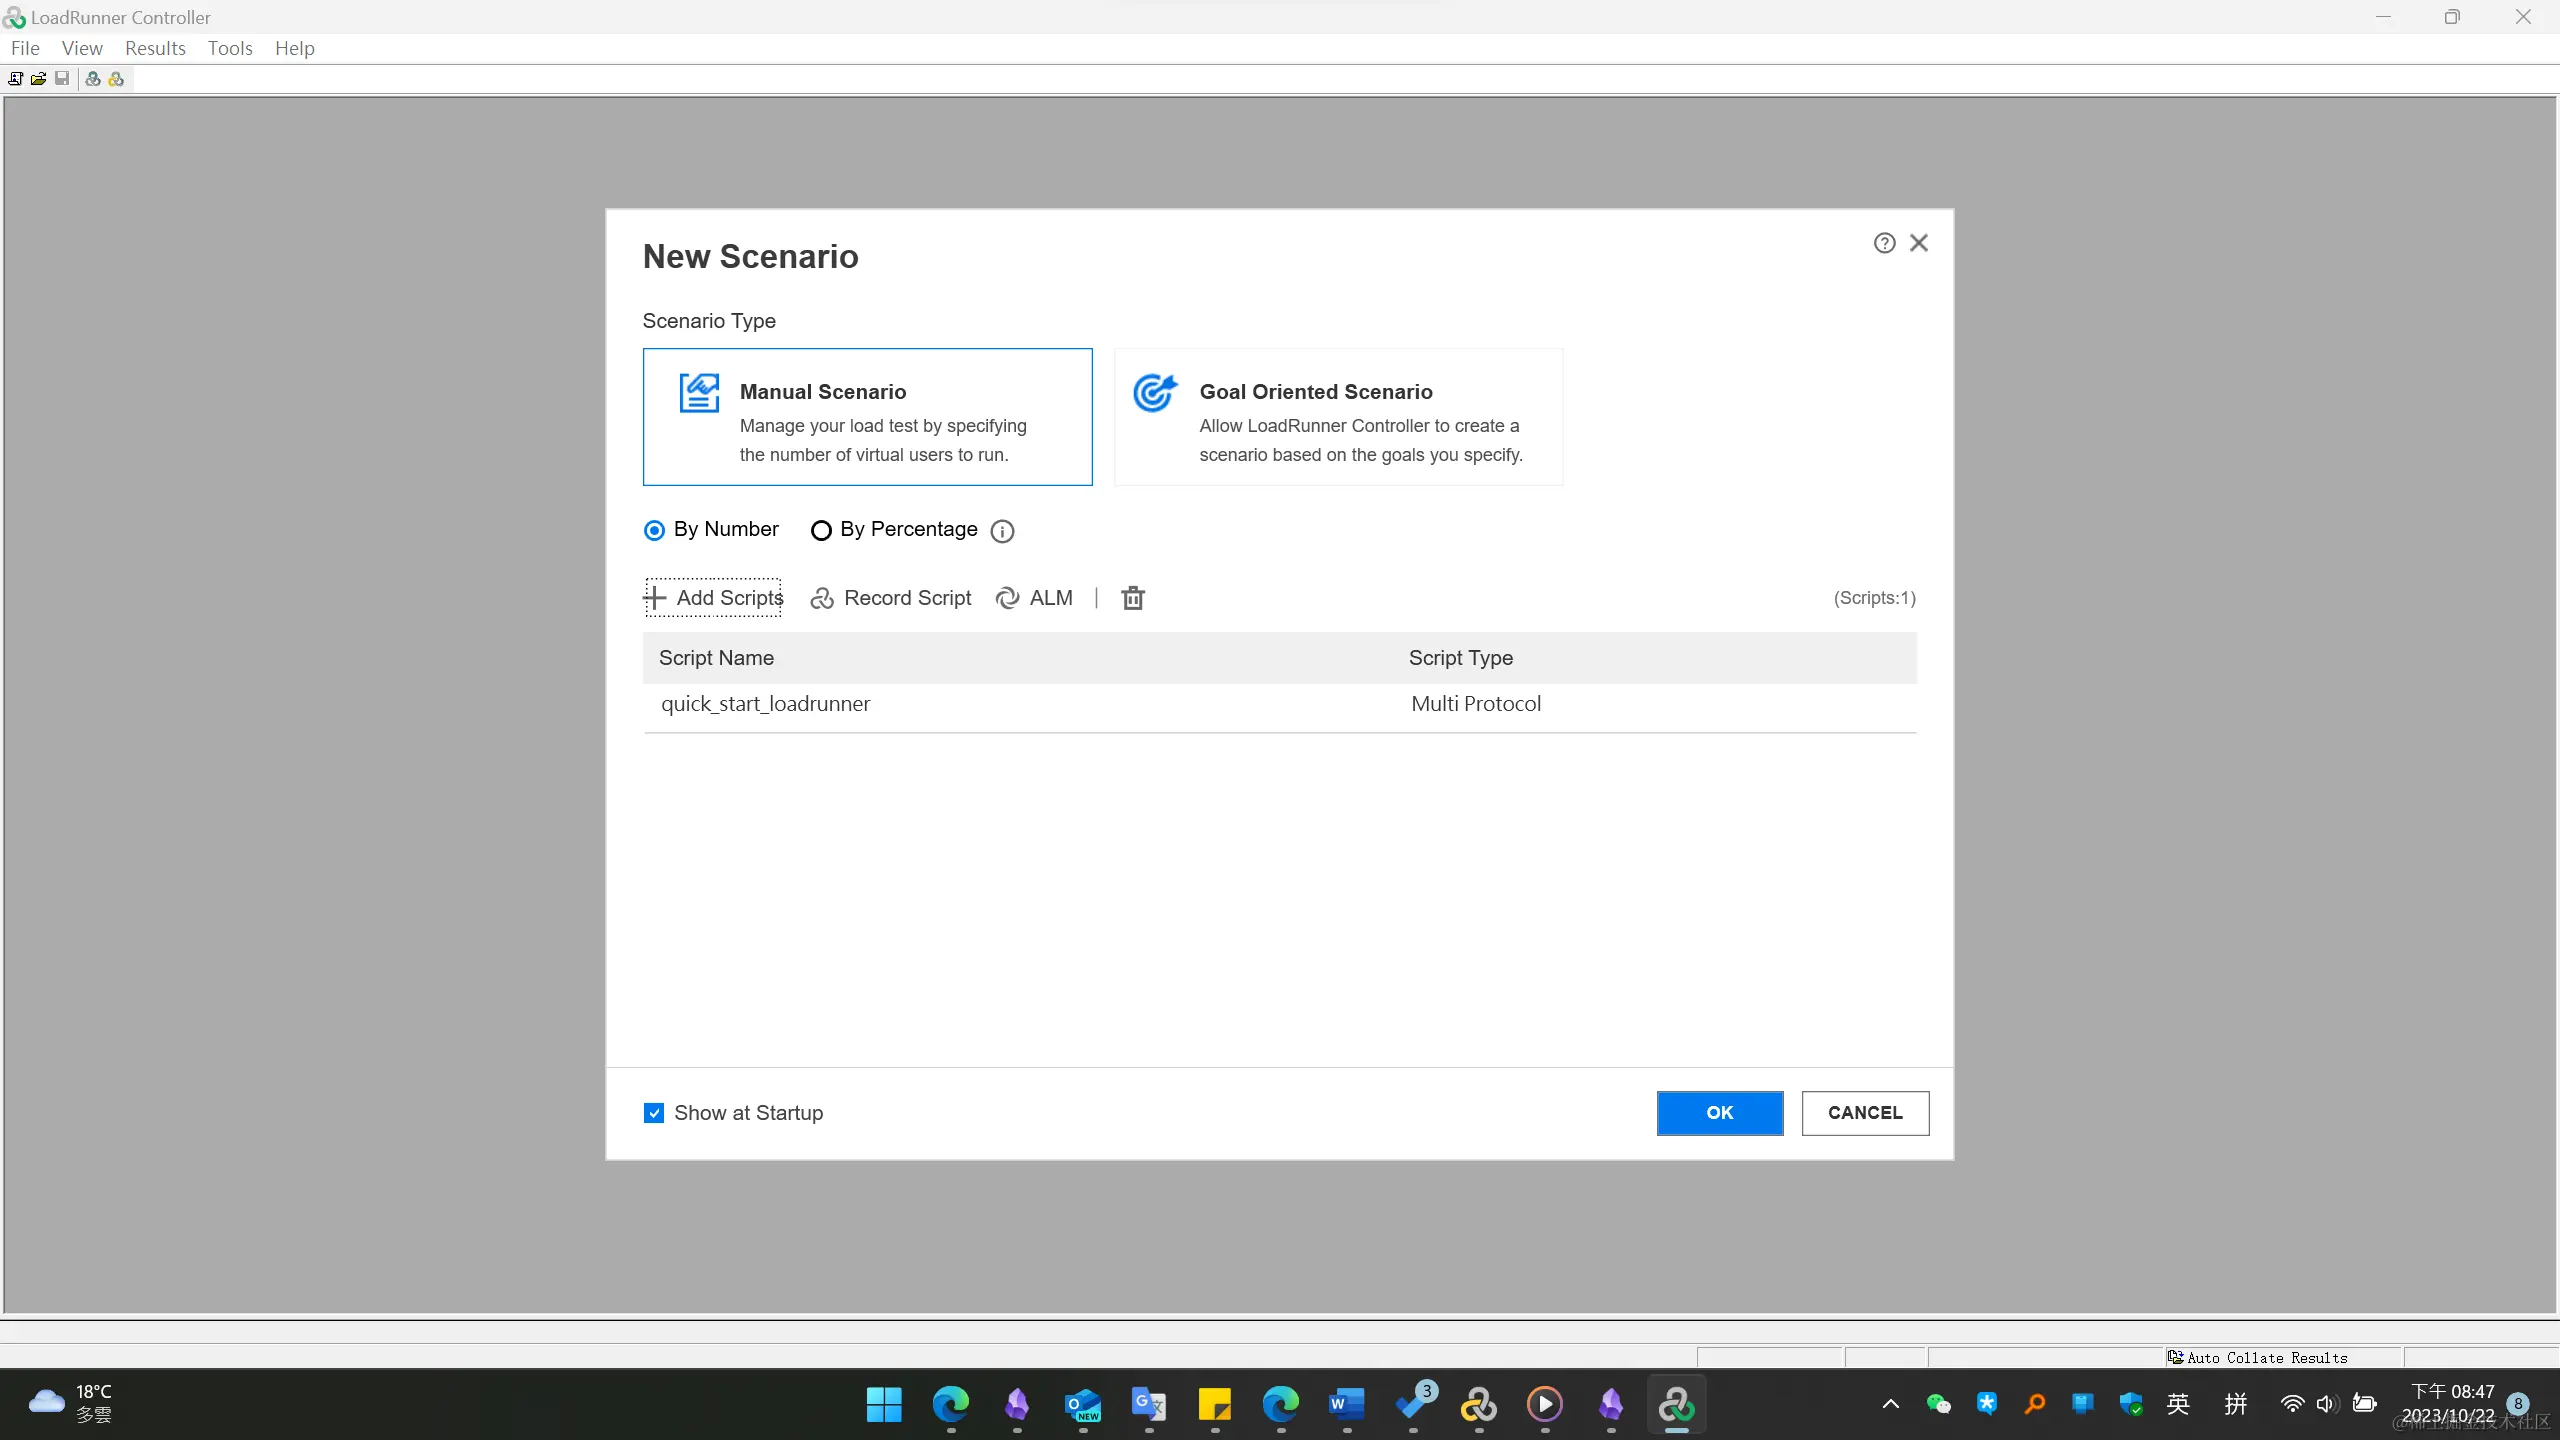Screen dimensions: 2560x1440
Task: Open the help question mark in dialog
Action: point(1884,243)
